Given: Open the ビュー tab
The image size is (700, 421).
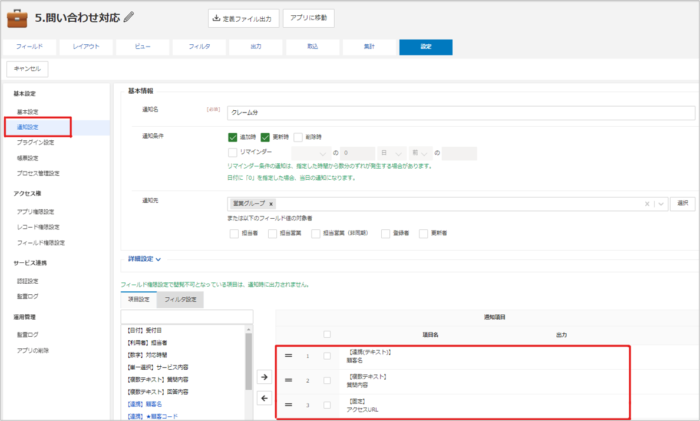Looking at the screenshot, I should [x=143, y=46].
